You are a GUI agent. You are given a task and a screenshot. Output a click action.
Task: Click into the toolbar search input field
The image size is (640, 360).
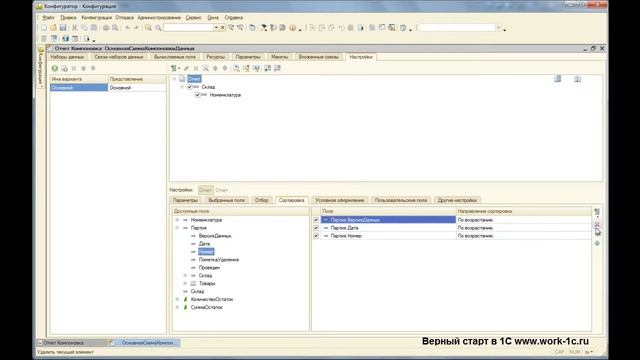[x=188, y=28]
